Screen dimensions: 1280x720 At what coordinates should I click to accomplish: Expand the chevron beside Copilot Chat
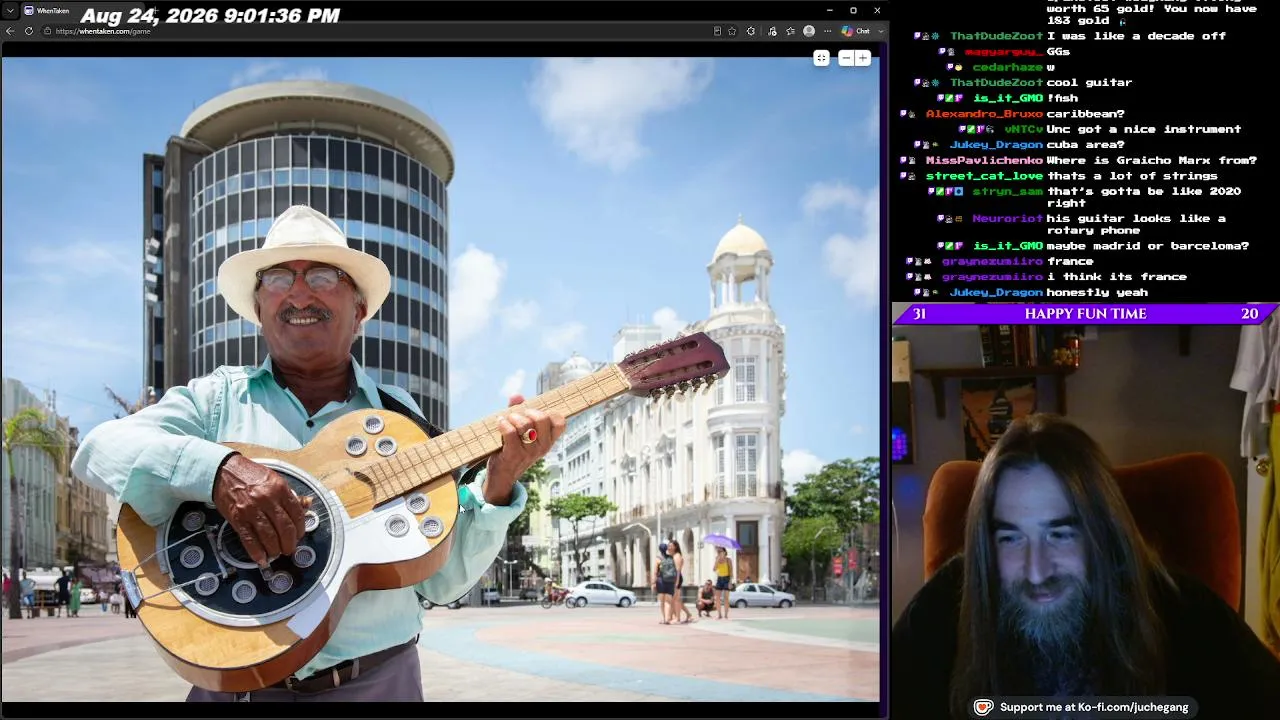tap(880, 31)
